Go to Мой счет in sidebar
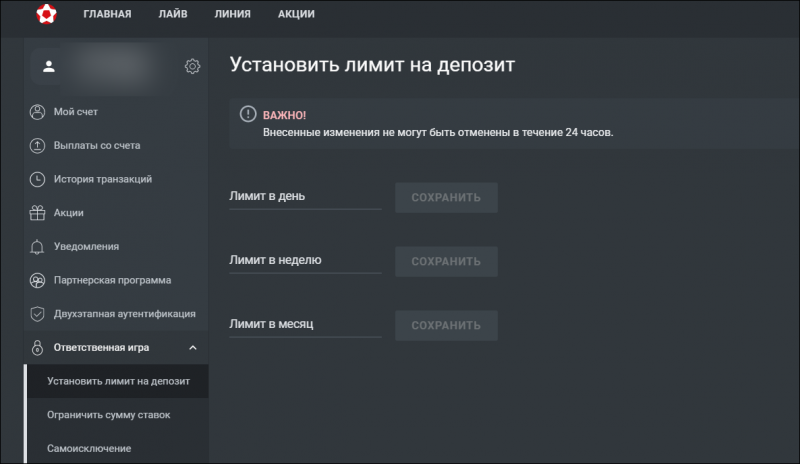800x464 pixels. [76, 112]
